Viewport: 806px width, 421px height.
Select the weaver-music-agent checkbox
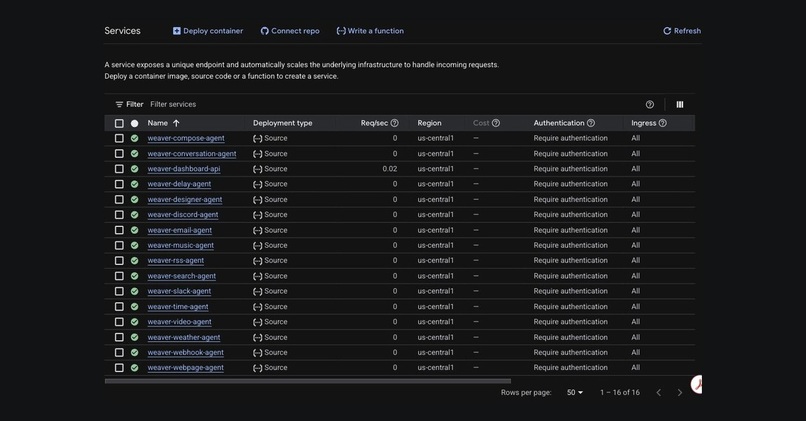coord(119,245)
